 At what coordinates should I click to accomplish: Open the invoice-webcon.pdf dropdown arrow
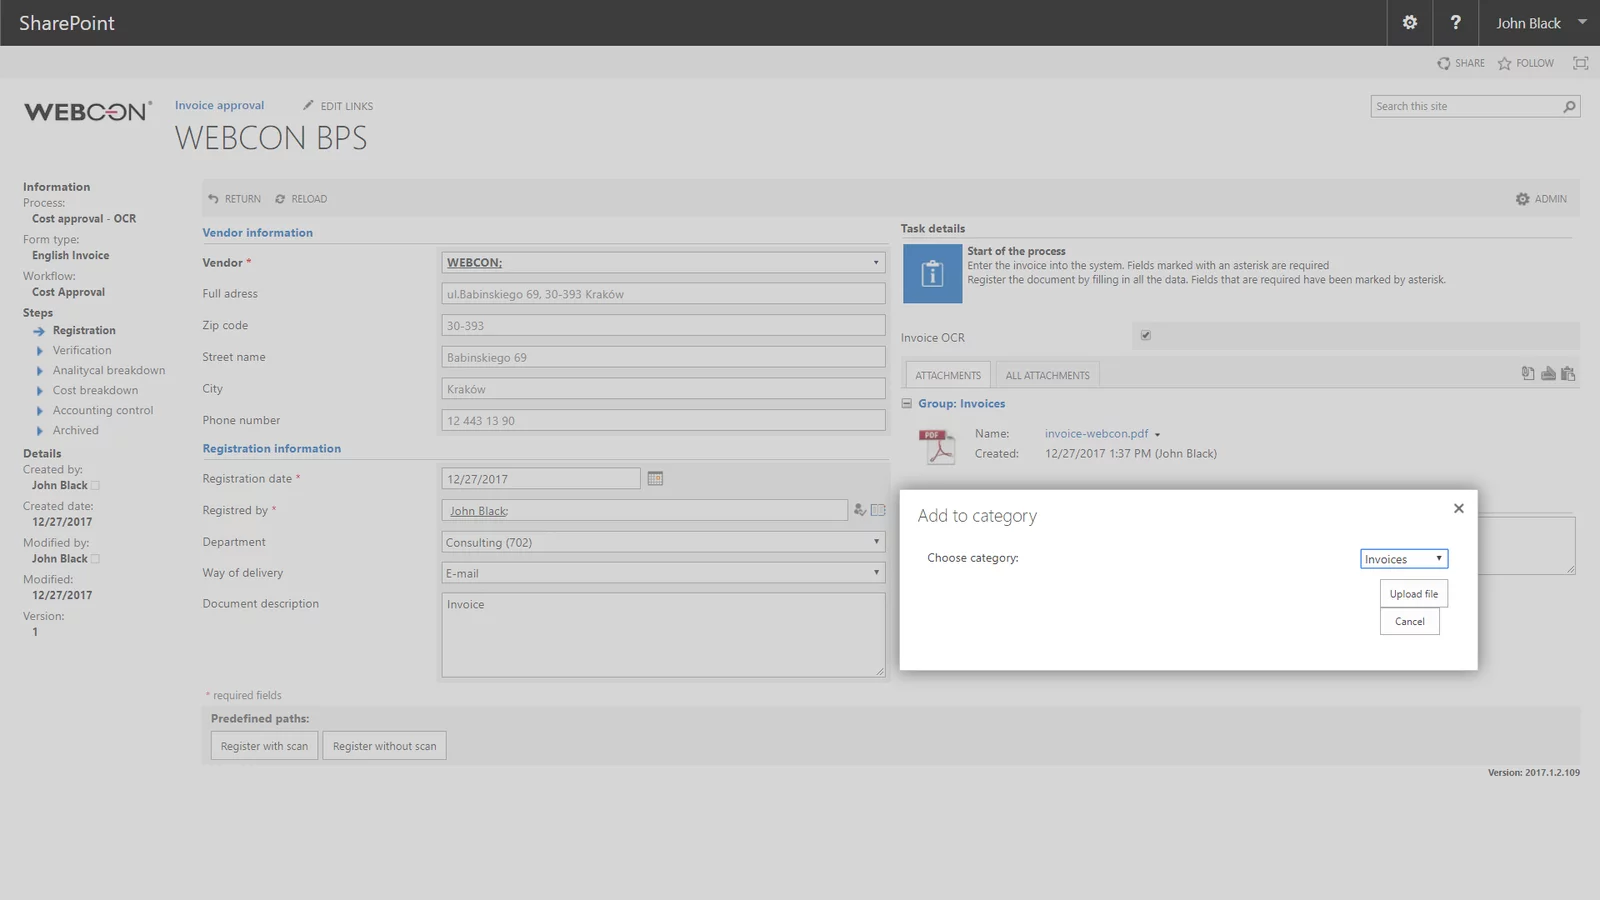tap(1157, 435)
